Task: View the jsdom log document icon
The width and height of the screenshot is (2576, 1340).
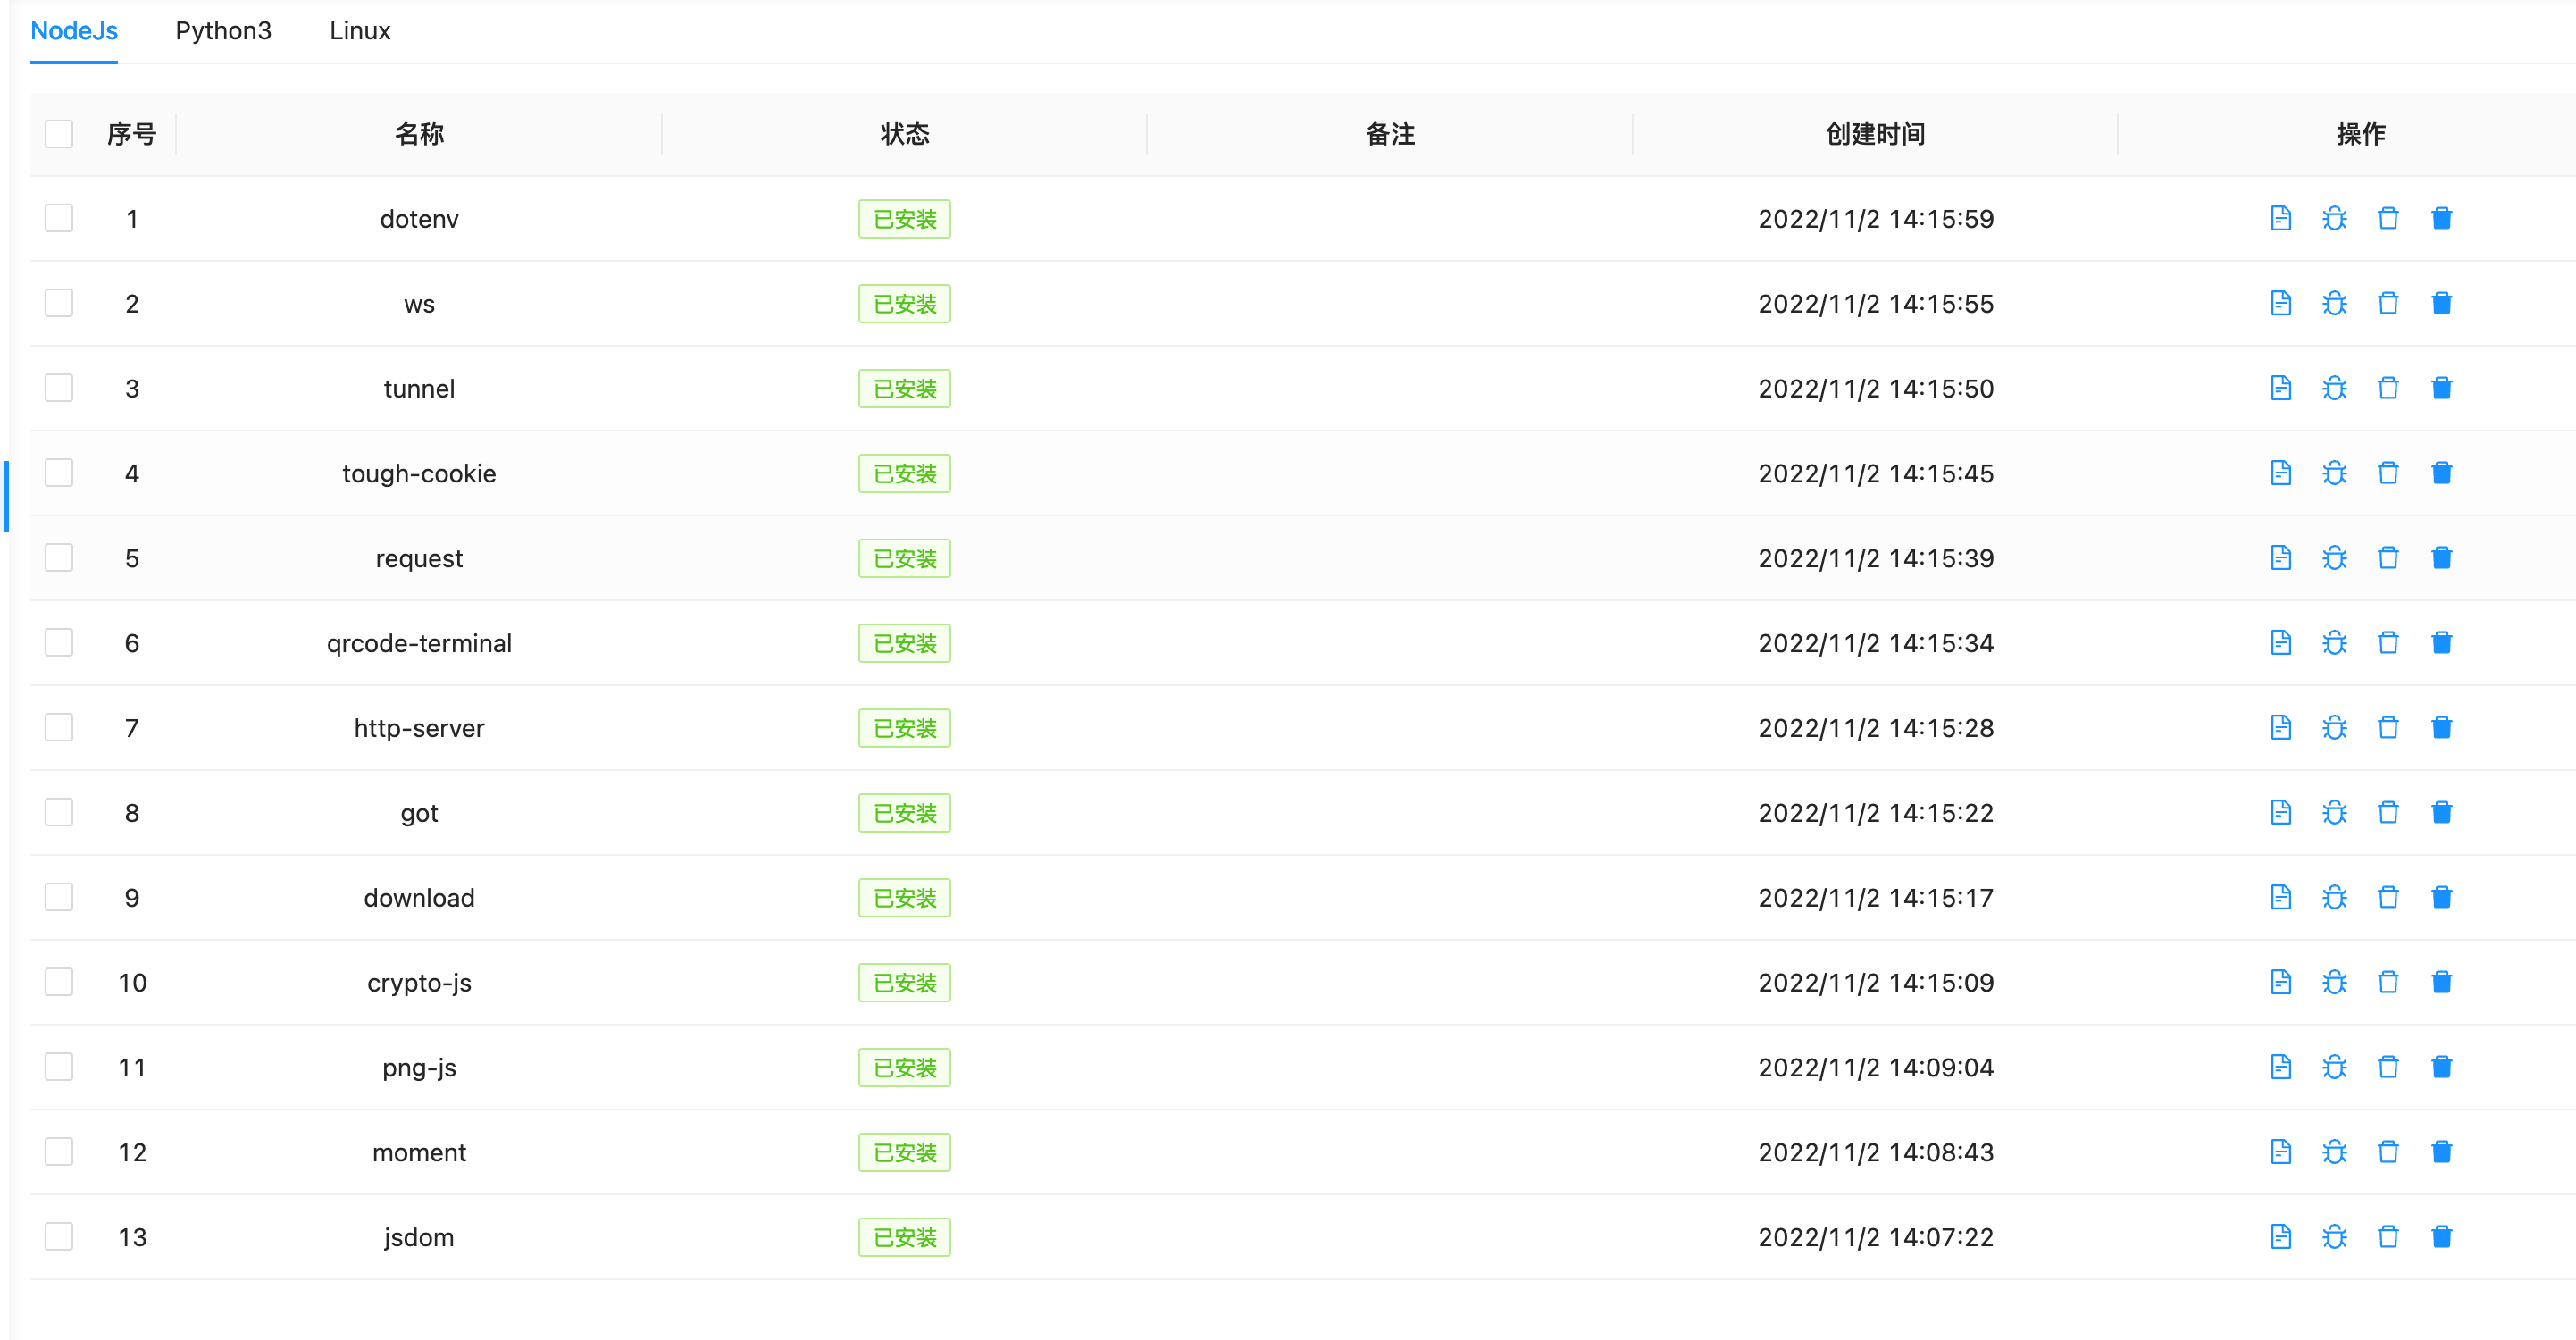Action: tap(2280, 1238)
